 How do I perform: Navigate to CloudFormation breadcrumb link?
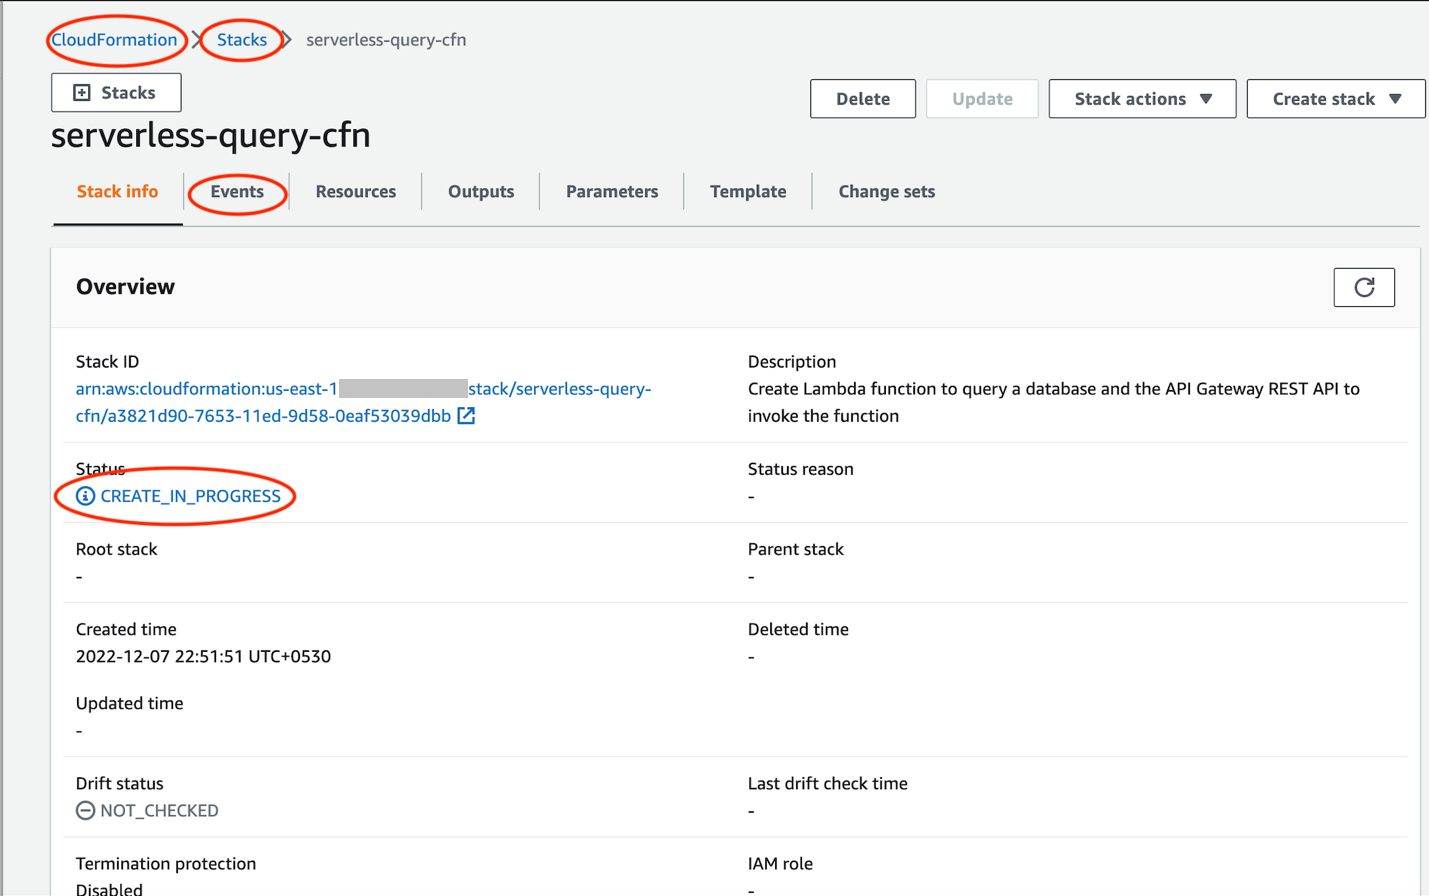(x=114, y=40)
